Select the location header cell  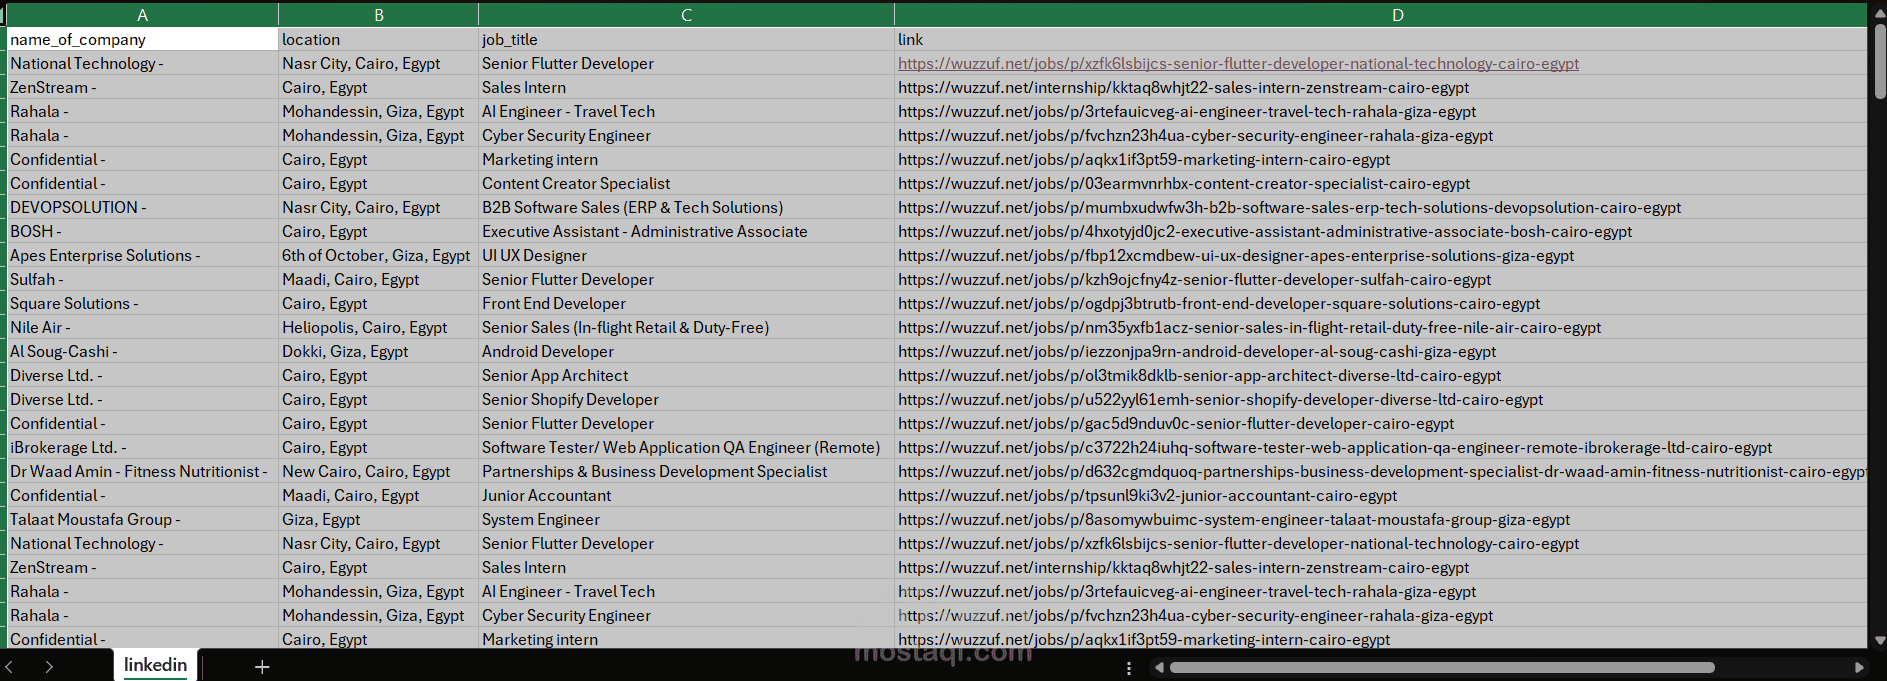(379, 39)
